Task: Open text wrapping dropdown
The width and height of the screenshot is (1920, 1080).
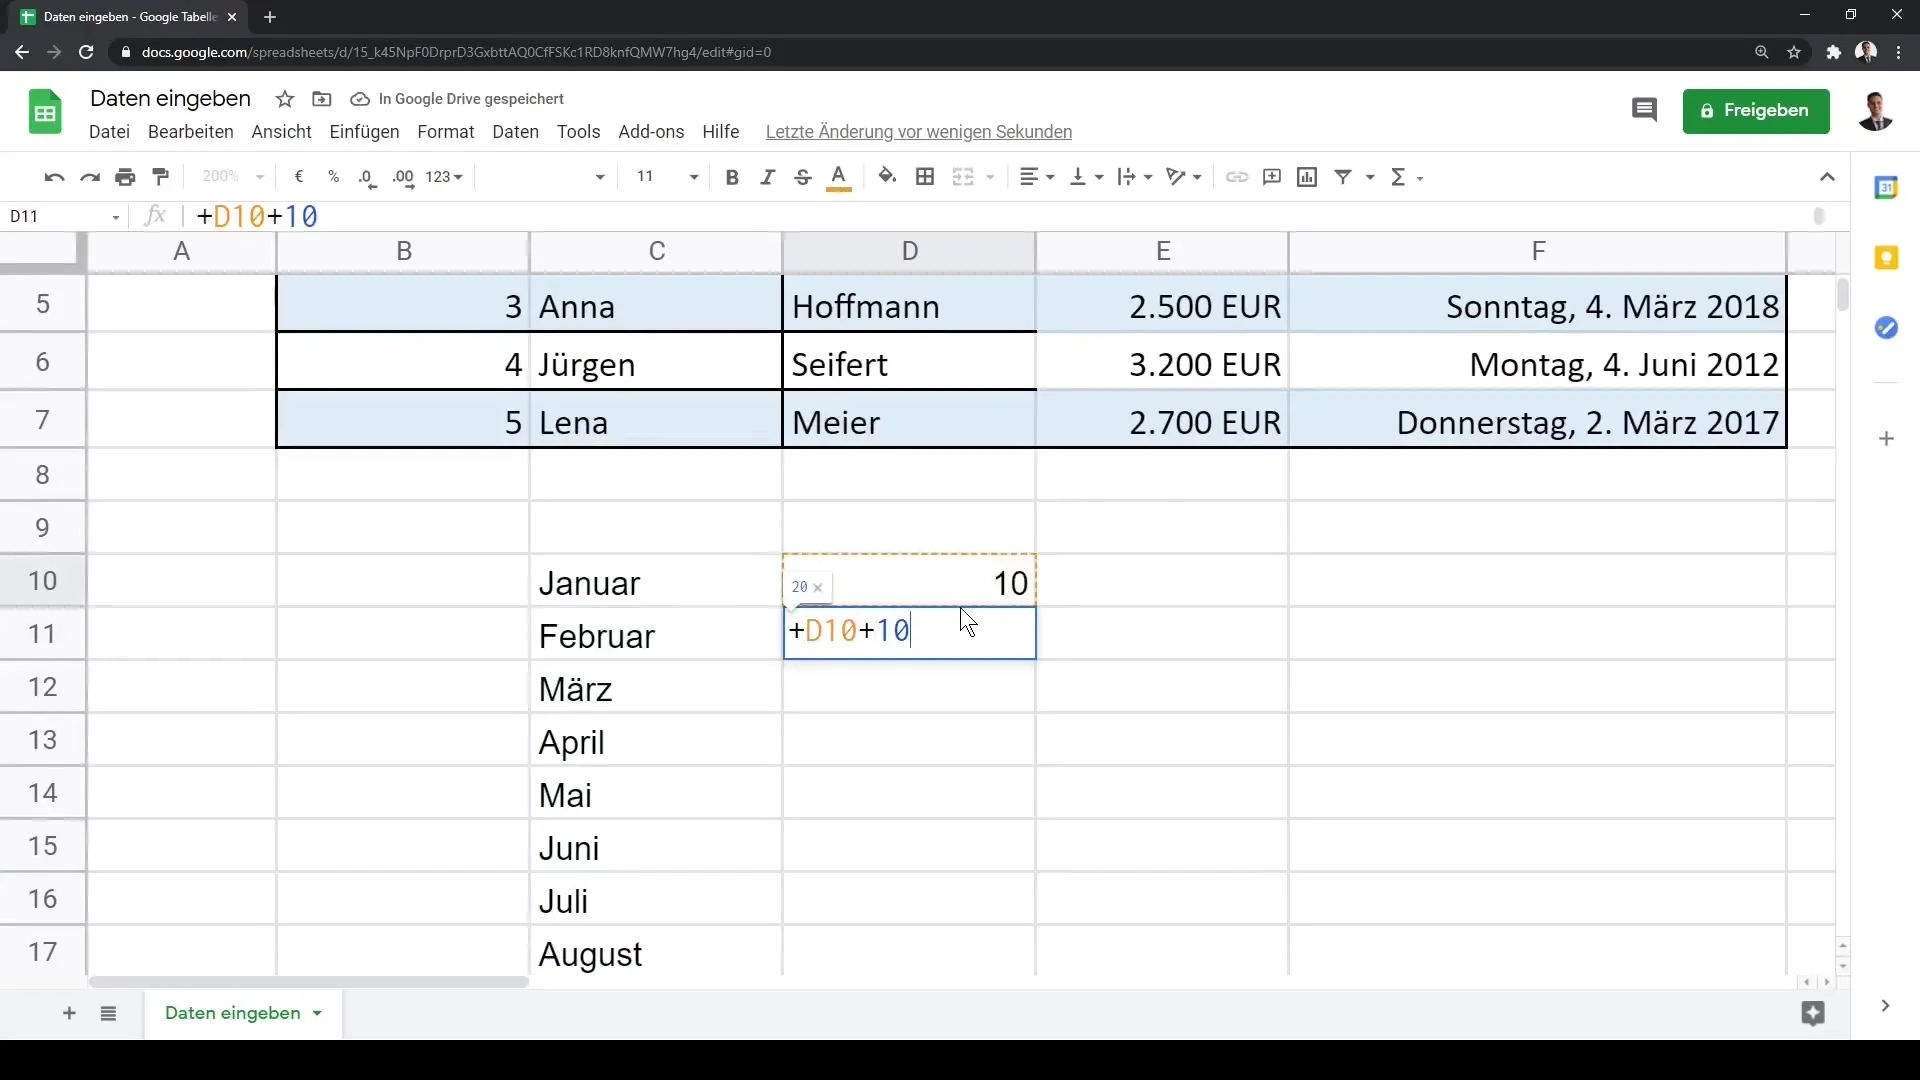Action: [1135, 177]
